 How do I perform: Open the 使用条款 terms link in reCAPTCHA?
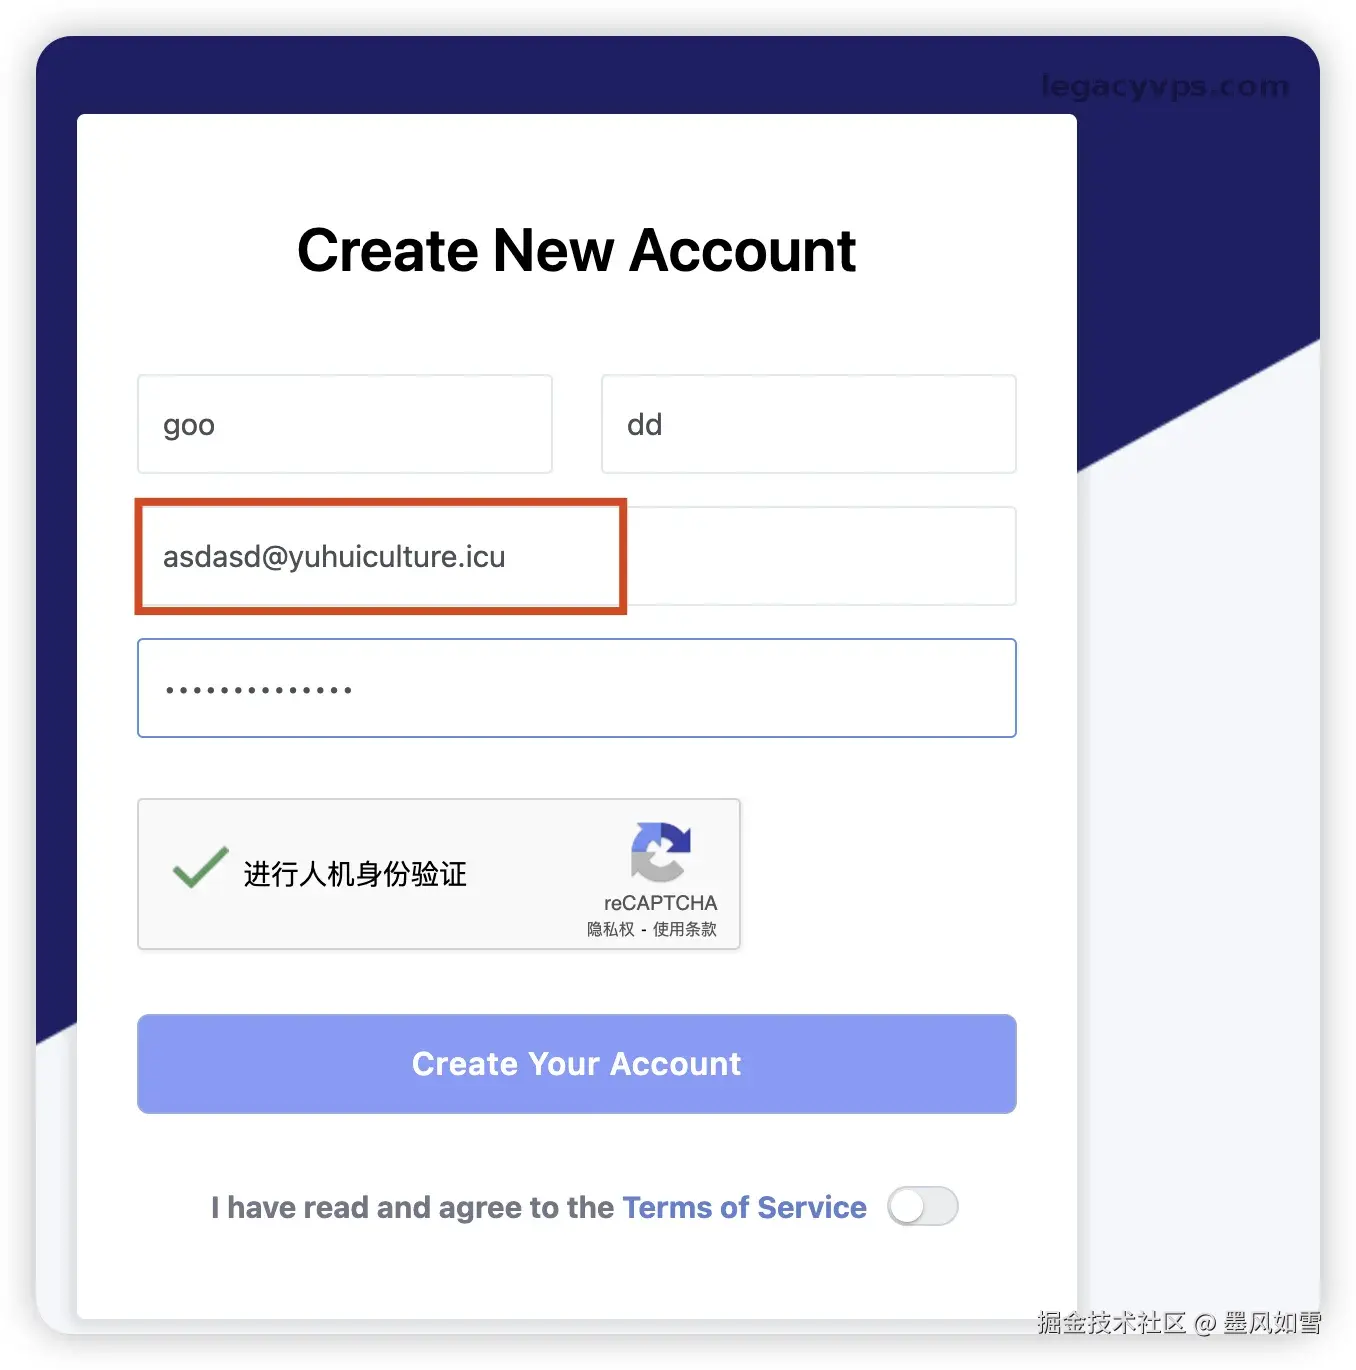pyautogui.click(x=685, y=929)
